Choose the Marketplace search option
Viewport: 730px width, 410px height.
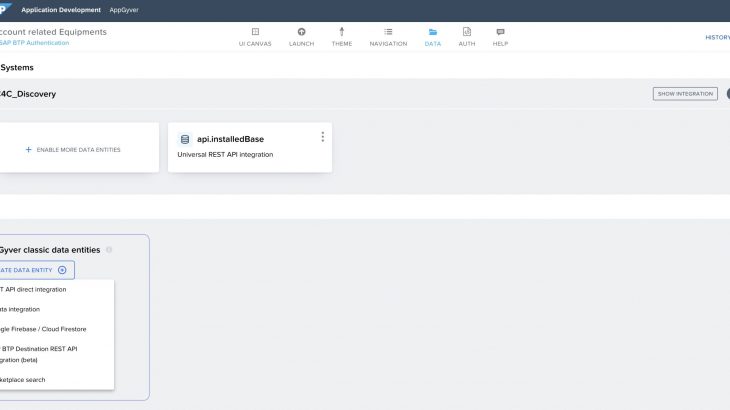pos(23,380)
